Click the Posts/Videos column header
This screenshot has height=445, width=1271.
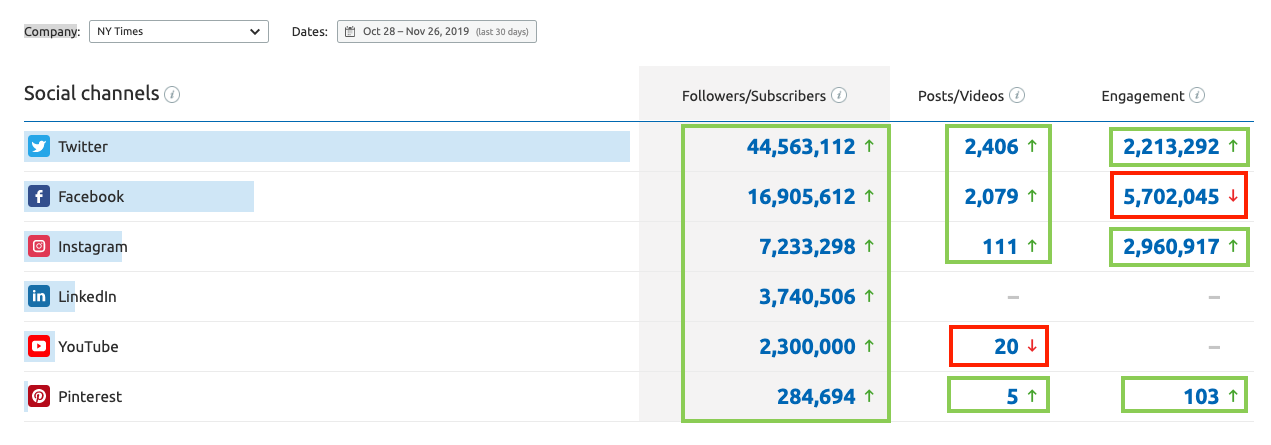961,96
